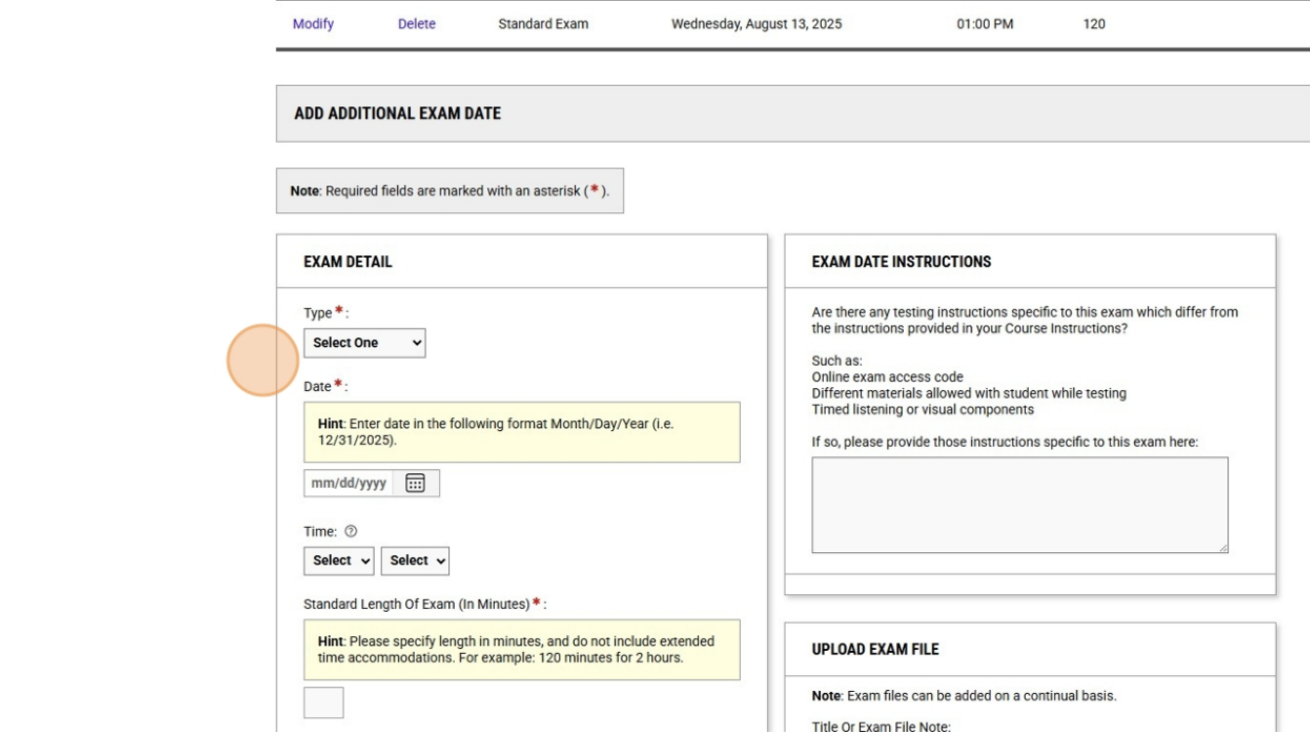Focus the exam date instructions text area

[x=1020, y=505]
